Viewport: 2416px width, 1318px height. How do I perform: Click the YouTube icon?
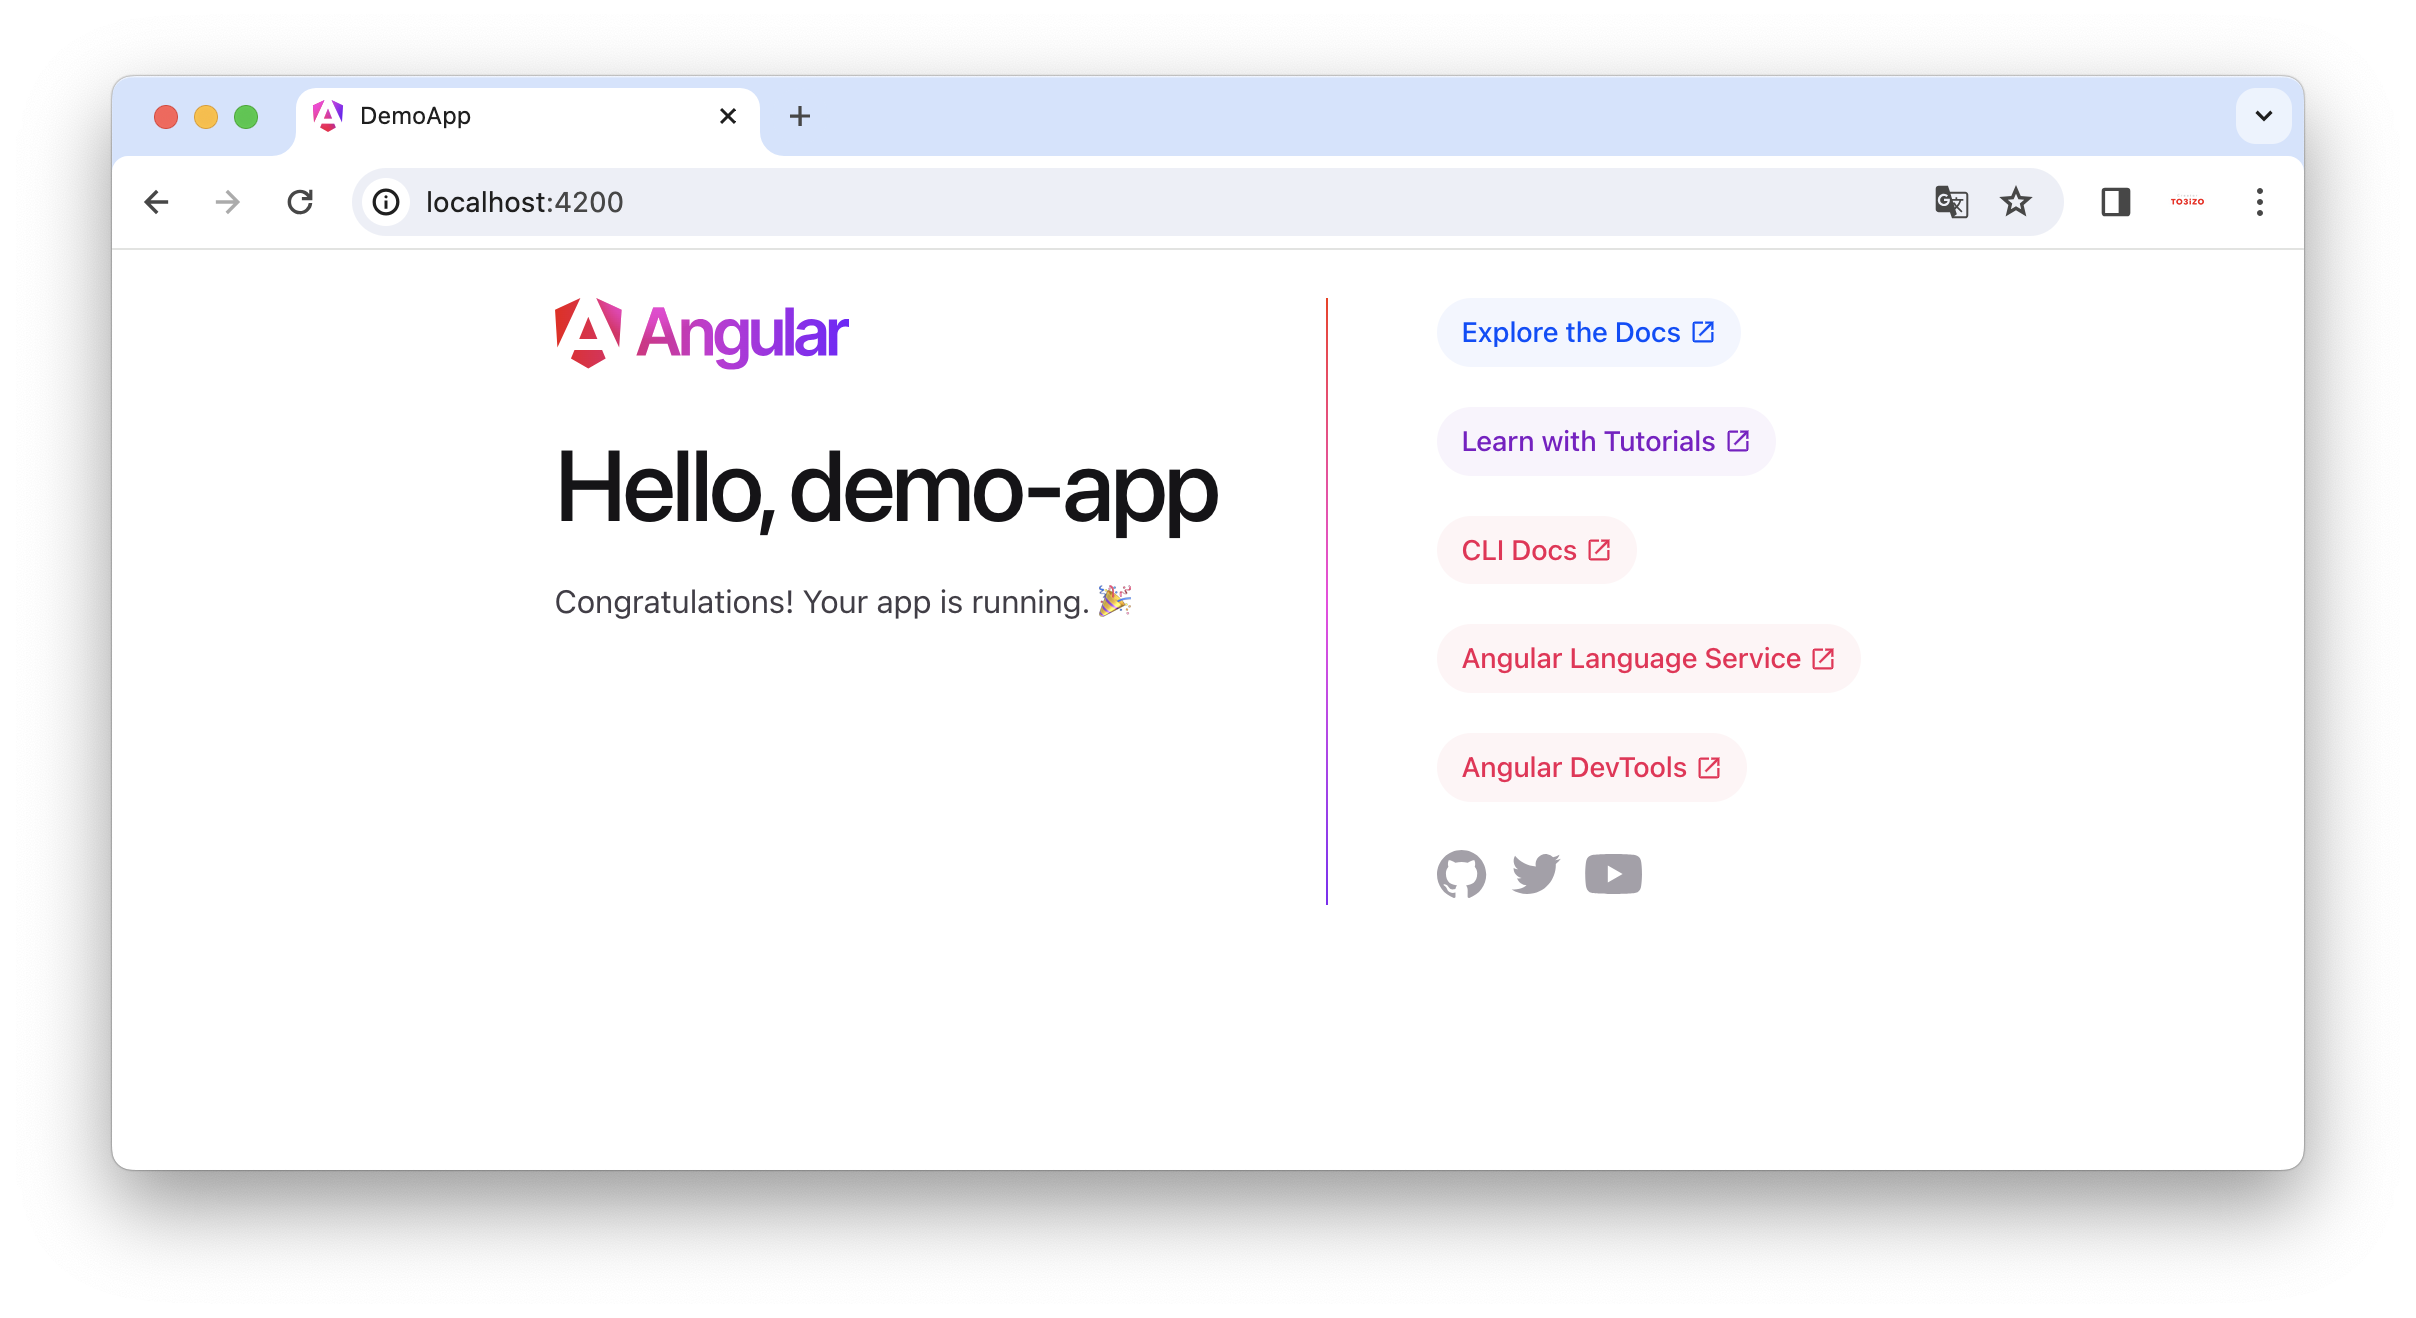[1612, 873]
